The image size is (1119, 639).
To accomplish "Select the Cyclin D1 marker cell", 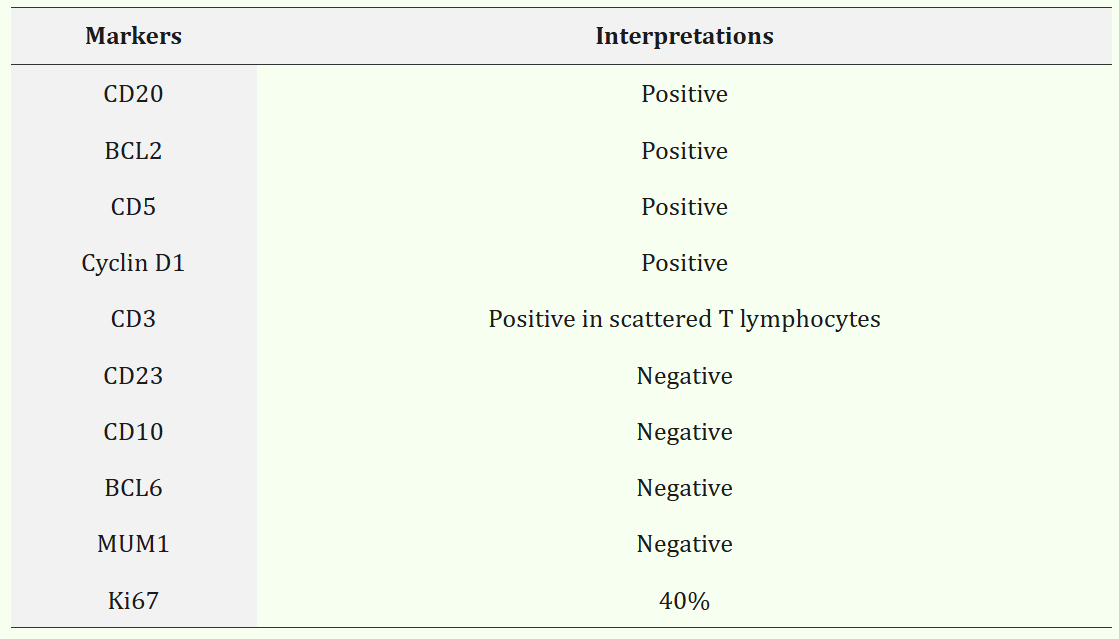I will tap(133, 263).
